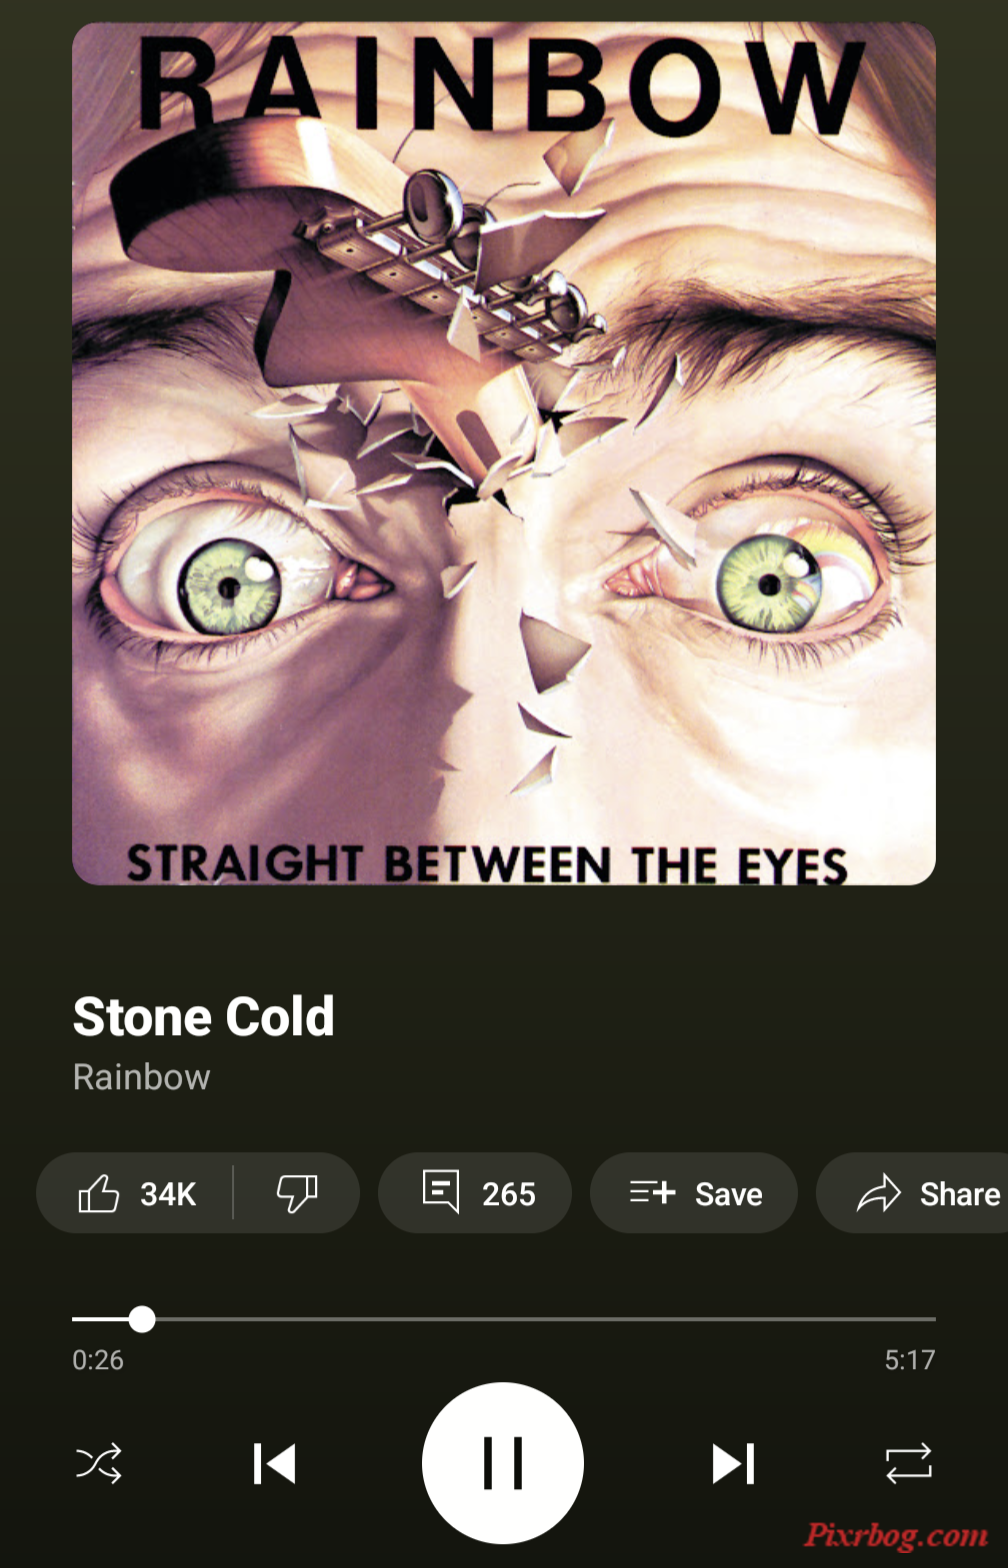The width and height of the screenshot is (1008, 1568).
Task: Open the Rainbow artist page
Action: [141, 1077]
